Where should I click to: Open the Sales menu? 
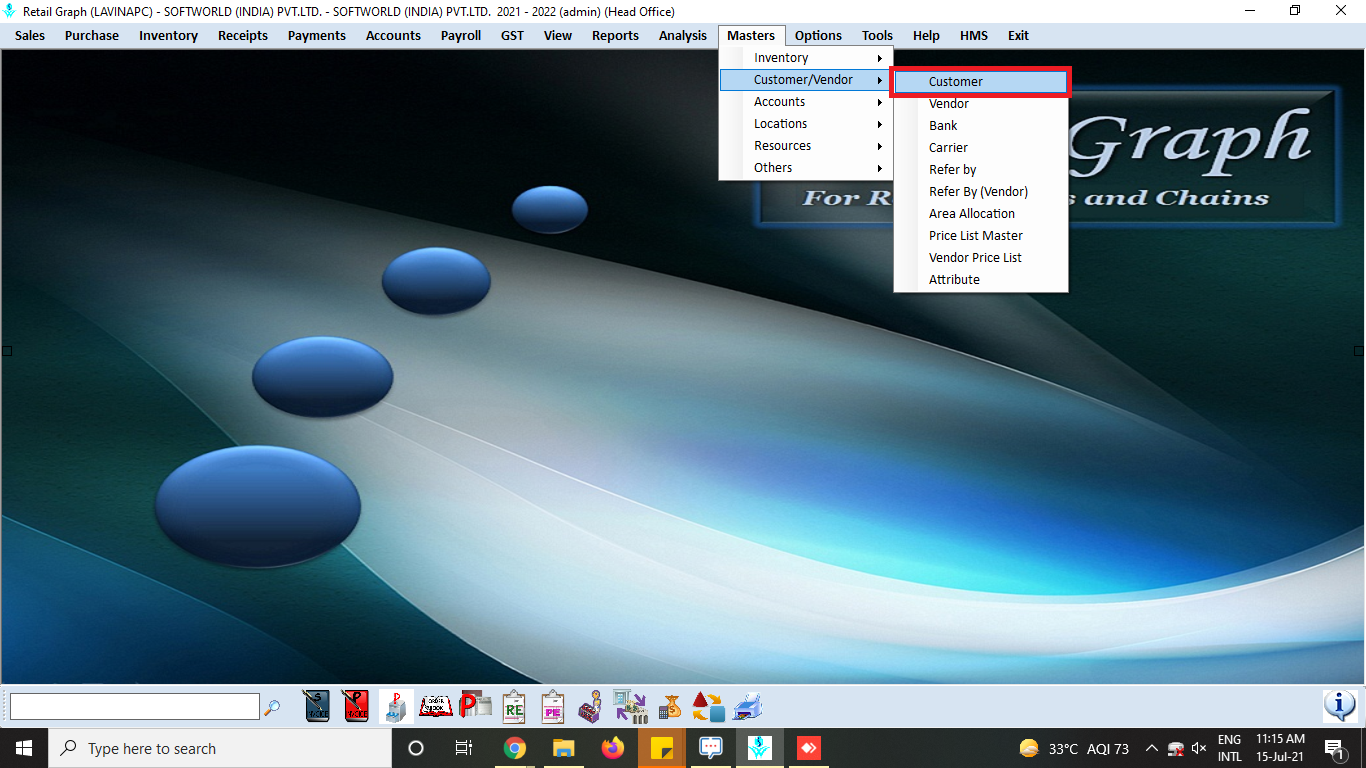pos(30,35)
